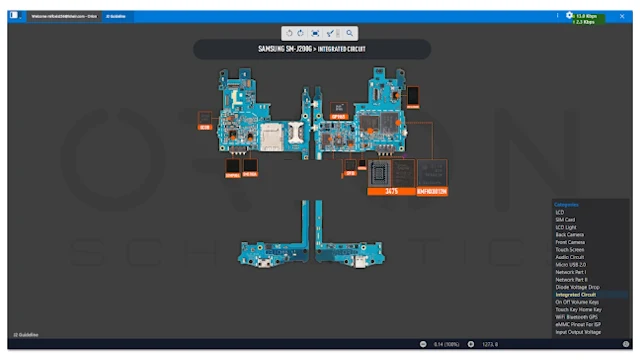Click the 3475 chip label
The width and height of the screenshot is (640, 360).
(x=391, y=191)
